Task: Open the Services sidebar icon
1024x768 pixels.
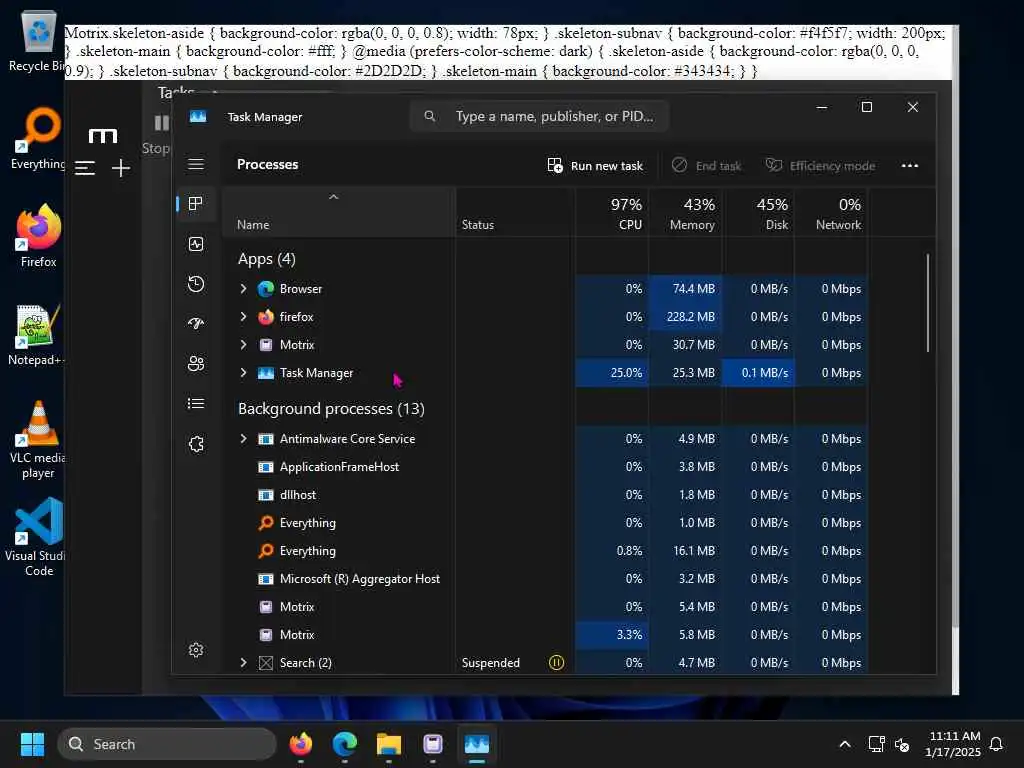Action: [196, 444]
